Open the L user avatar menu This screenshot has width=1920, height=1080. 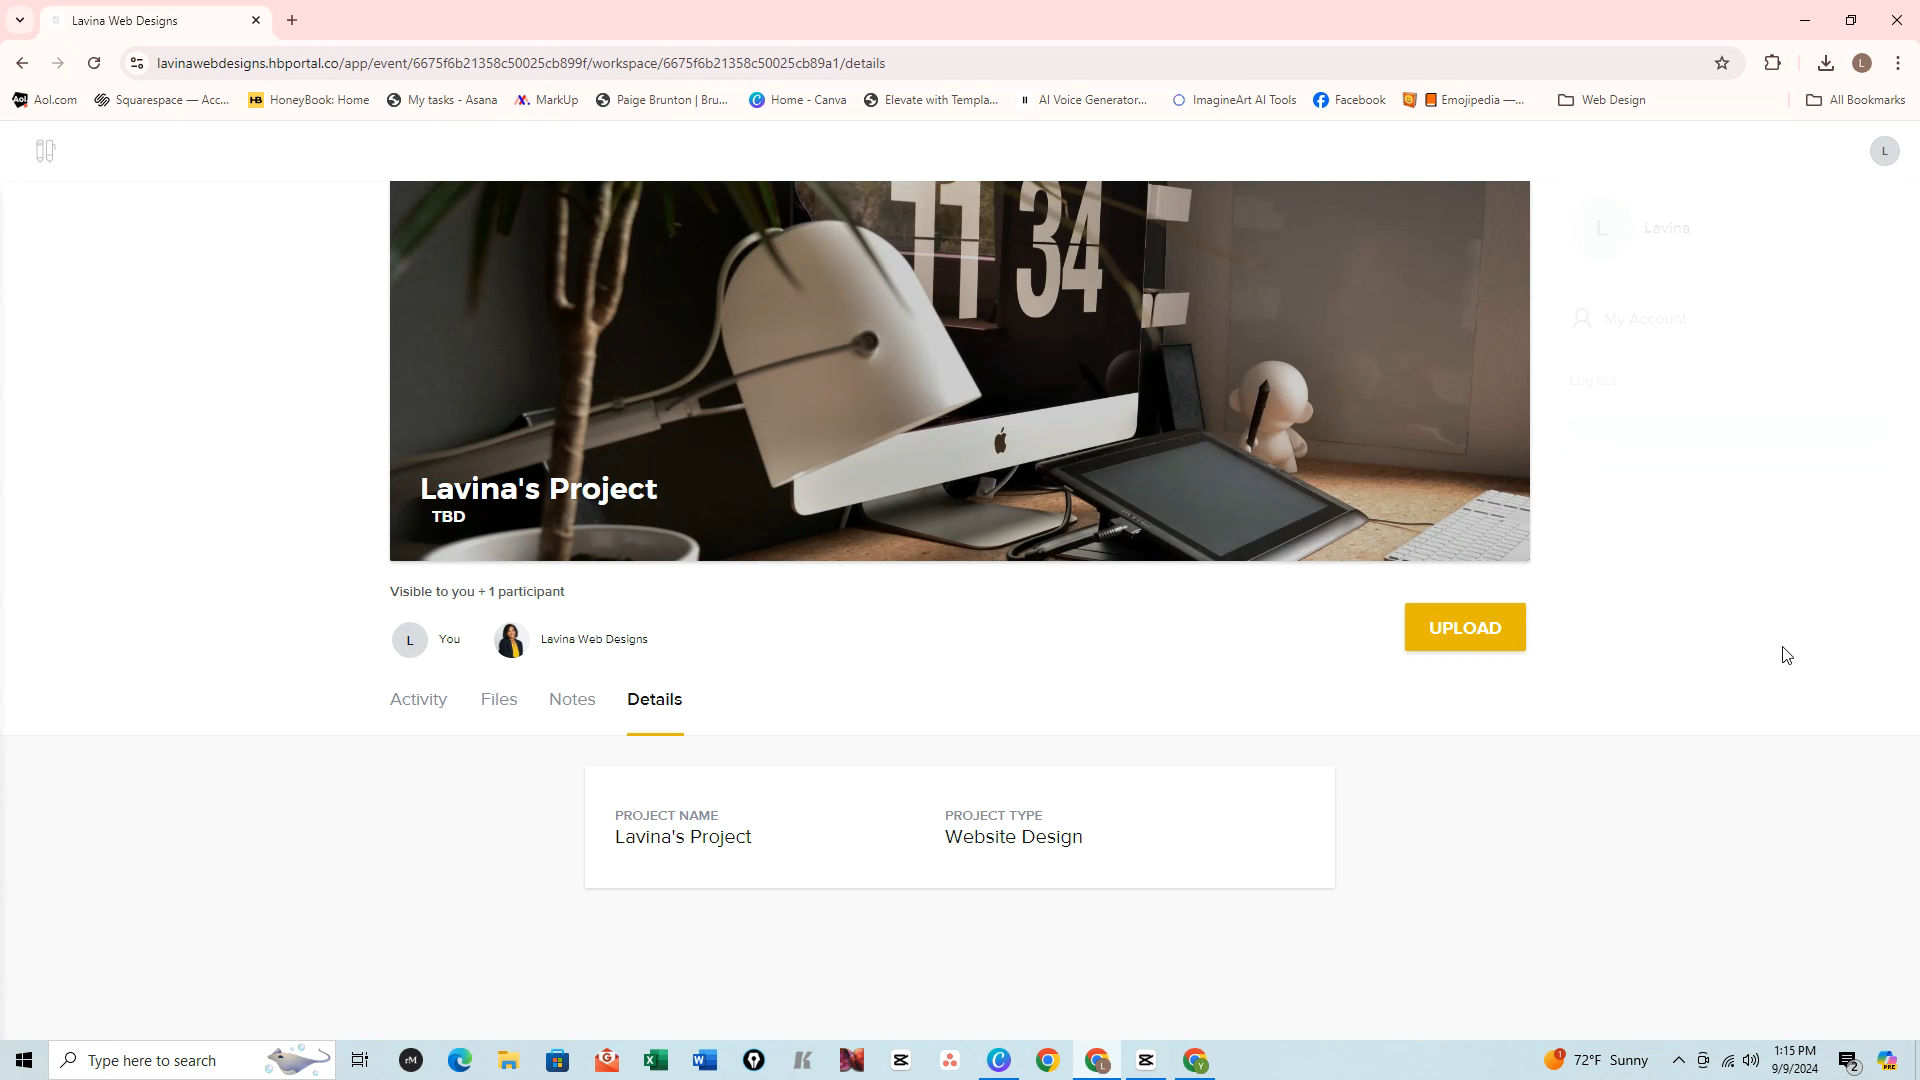coord(1884,151)
